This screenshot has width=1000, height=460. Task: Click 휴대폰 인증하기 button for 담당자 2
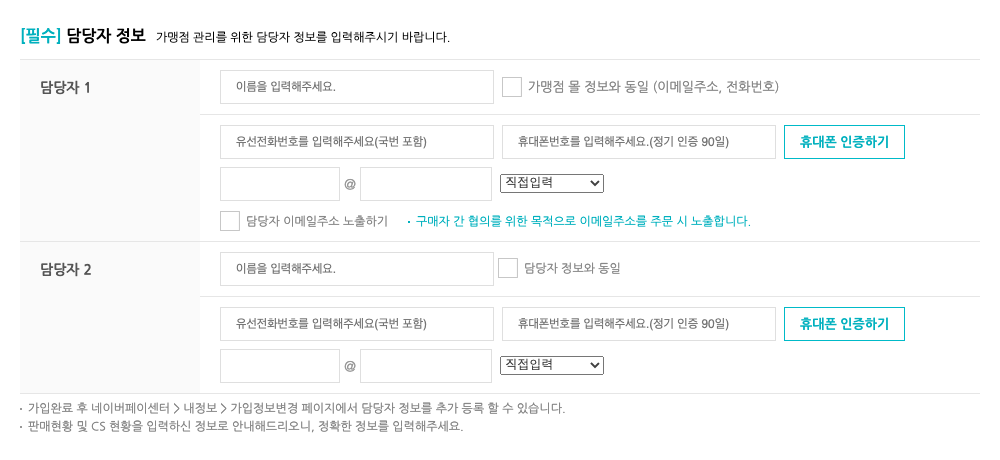tap(844, 324)
